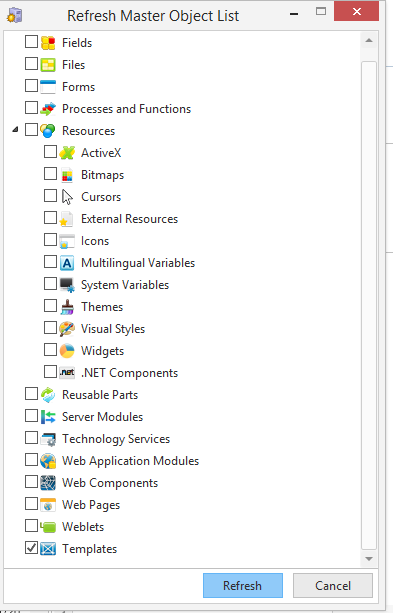The height and width of the screenshot is (613, 393).
Task: Select the "Processes and Functions" label
Action: (127, 109)
